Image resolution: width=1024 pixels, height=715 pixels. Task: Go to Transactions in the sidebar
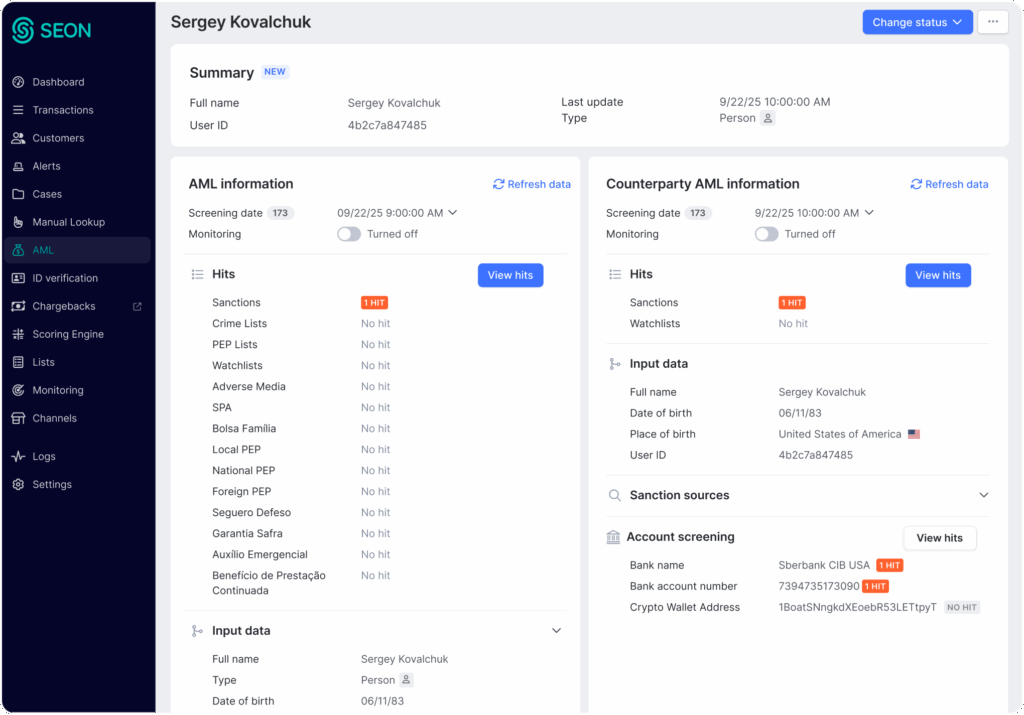(62, 110)
